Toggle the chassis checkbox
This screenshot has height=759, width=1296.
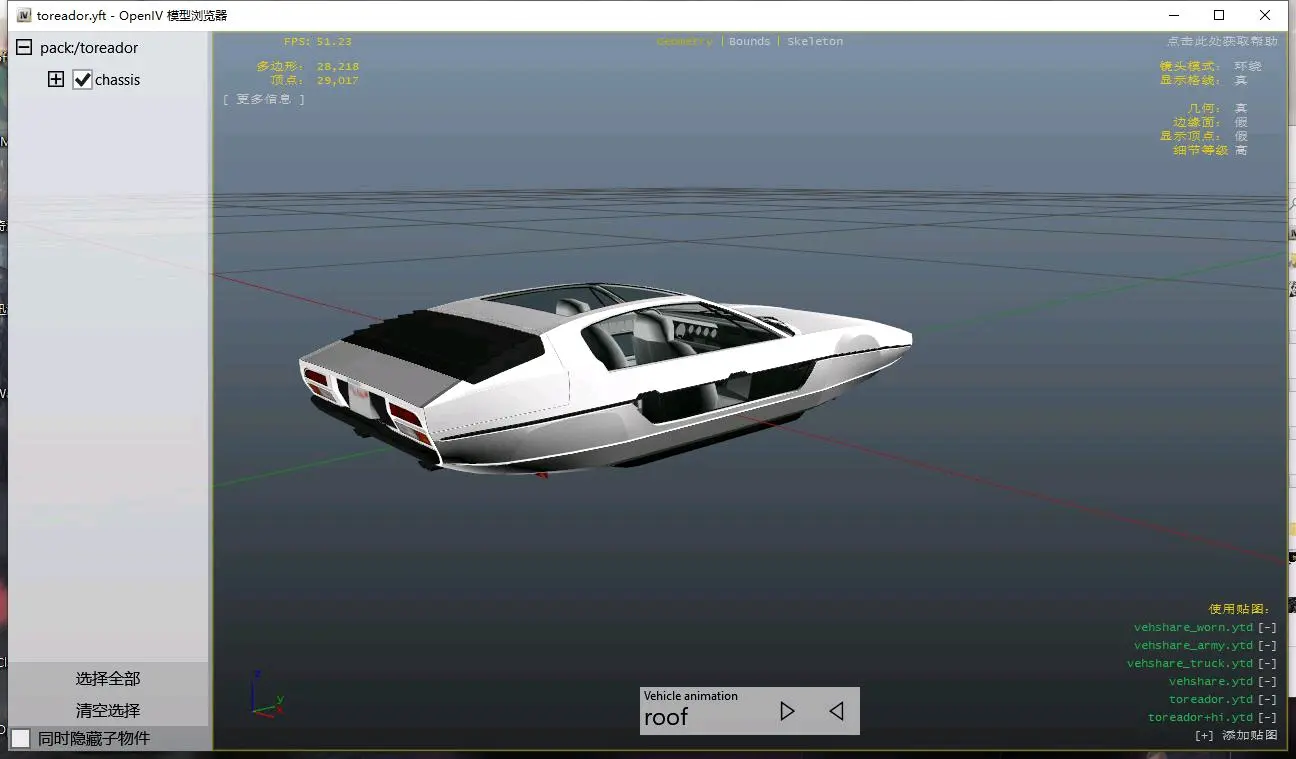coord(83,80)
